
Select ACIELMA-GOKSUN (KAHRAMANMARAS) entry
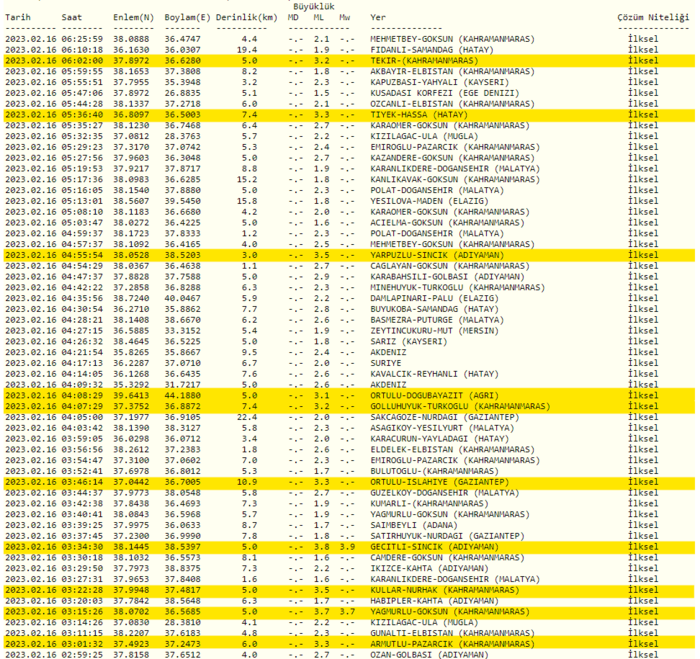[x=447, y=222]
